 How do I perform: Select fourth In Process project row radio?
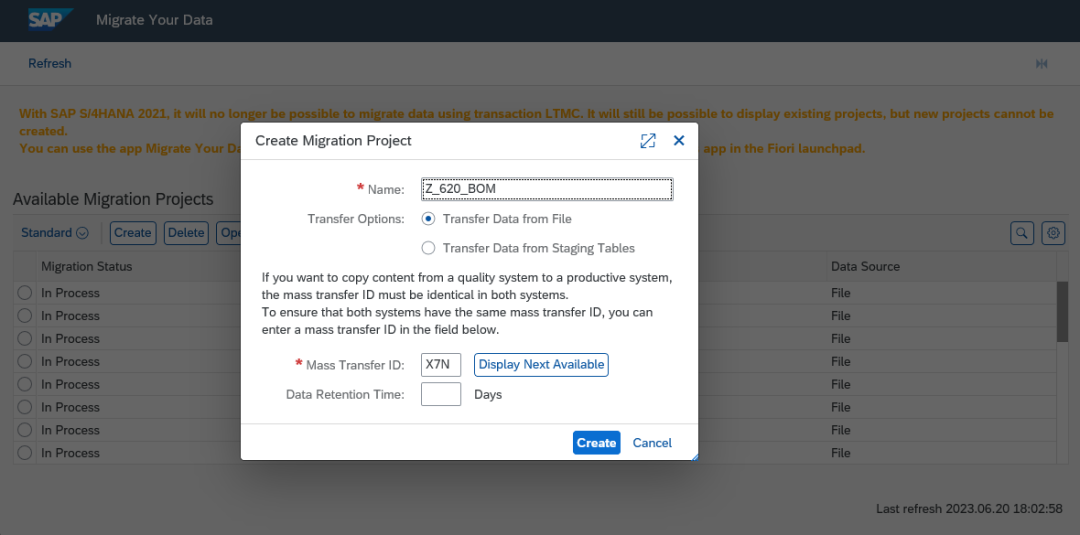click(25, 361)
